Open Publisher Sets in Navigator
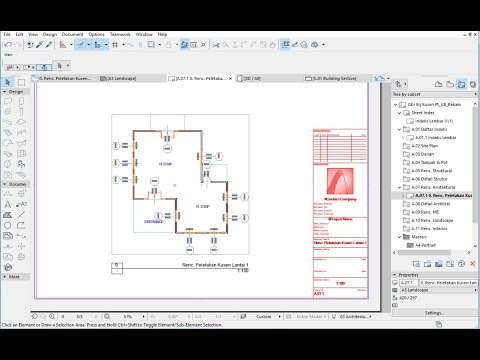The height and width of the screenshot is (360, 480). [473, 84]
